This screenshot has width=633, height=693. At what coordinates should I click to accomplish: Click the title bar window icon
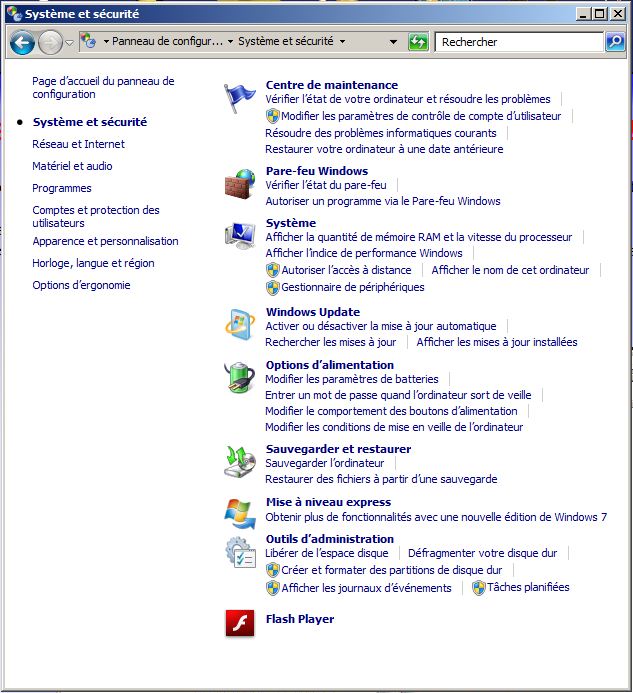[x=14, y=14]
